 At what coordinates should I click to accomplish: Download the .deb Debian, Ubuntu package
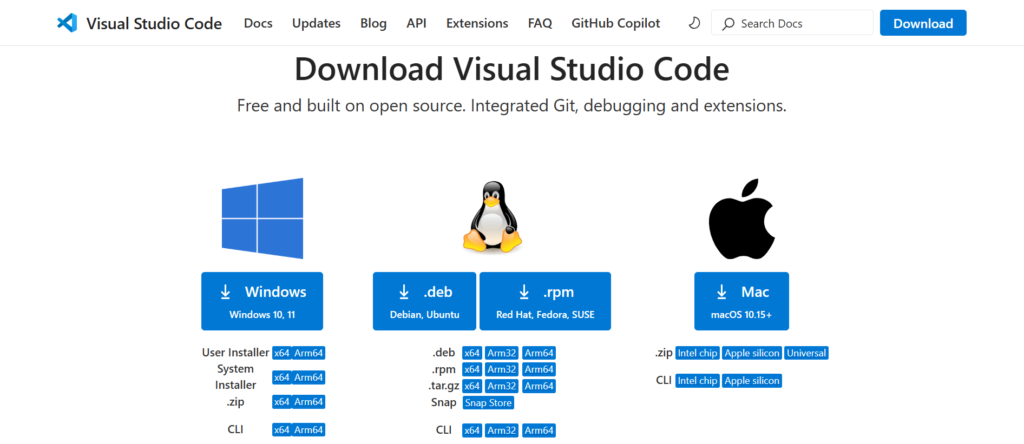pyautogui.click(x=424, y=301)
